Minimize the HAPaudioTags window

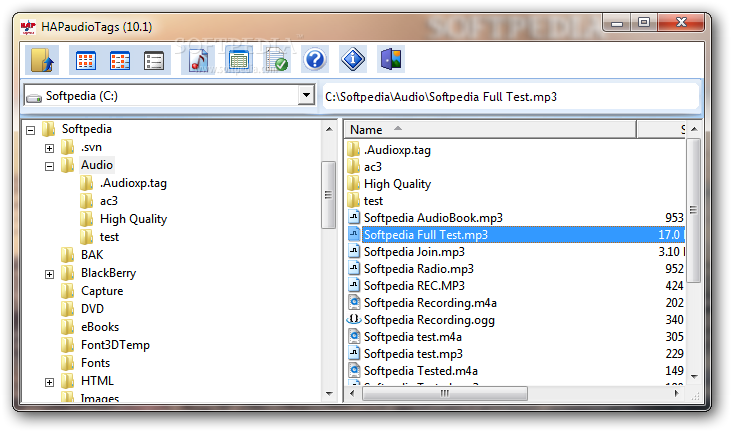click(617, 22)
